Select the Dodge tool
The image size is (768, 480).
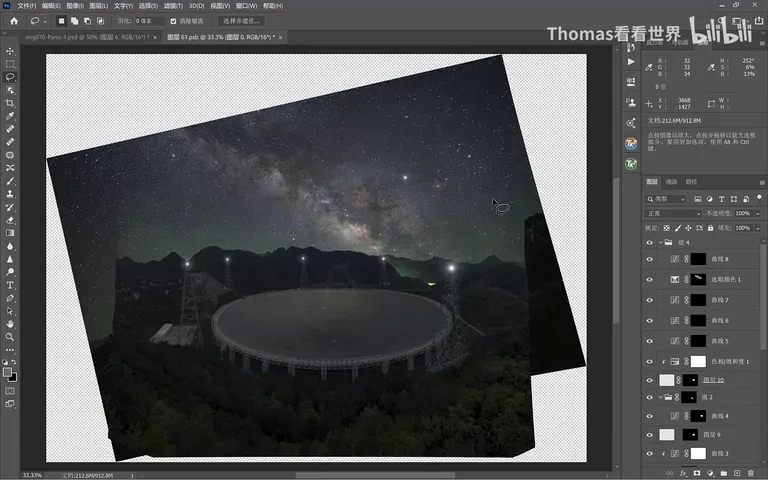click(10, 272)
